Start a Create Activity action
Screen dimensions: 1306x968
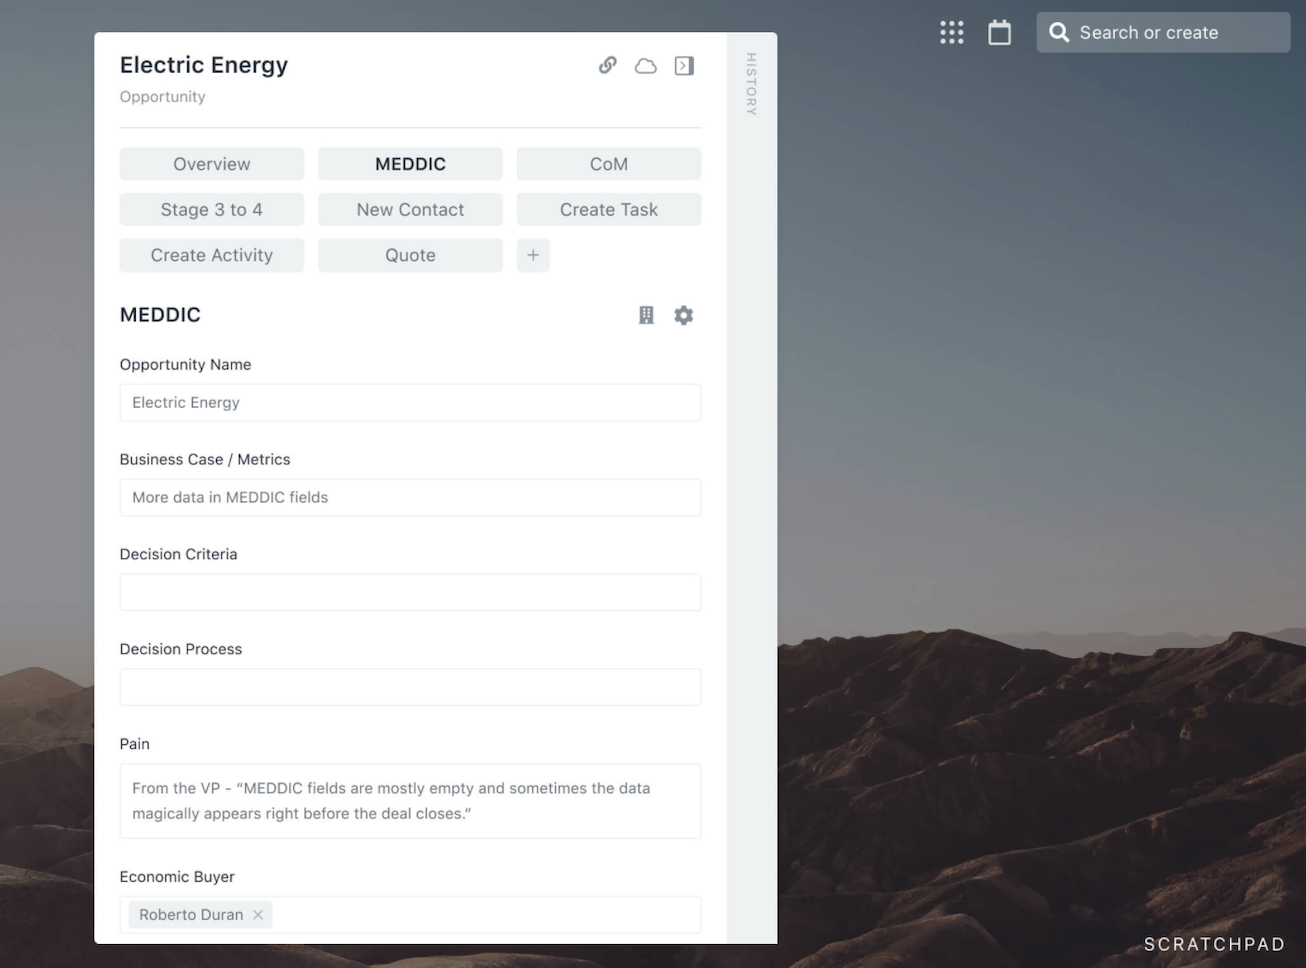click(211, 255)
